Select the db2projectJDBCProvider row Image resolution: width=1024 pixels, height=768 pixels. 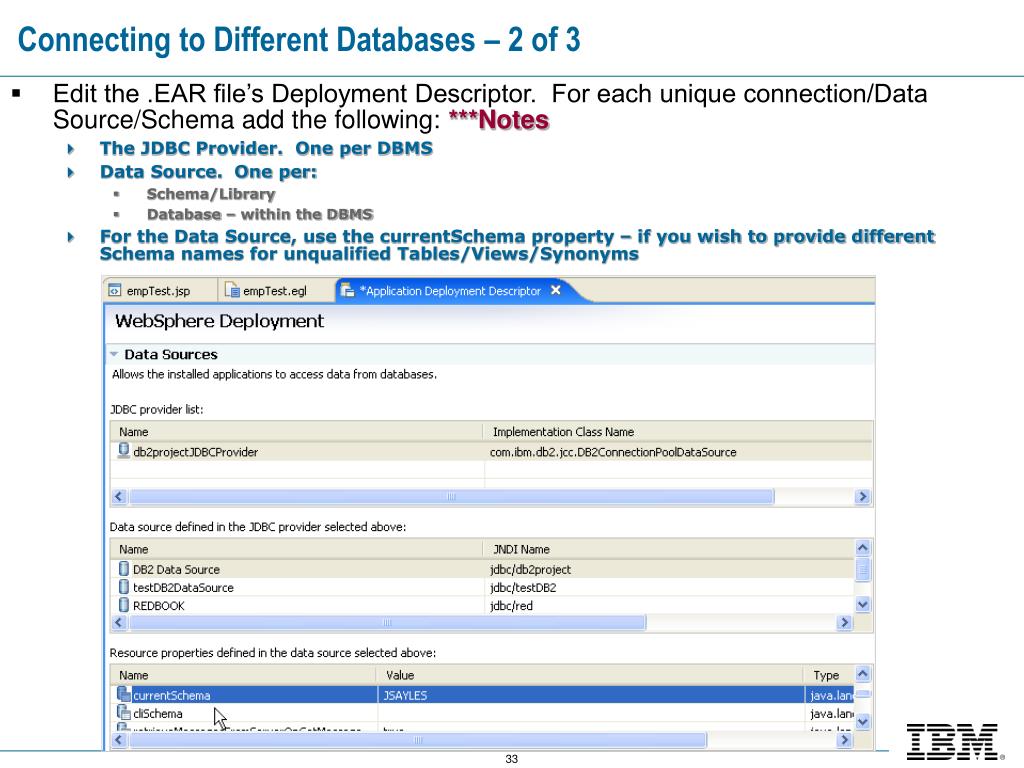pyautogui.click(x=491, y=451)
